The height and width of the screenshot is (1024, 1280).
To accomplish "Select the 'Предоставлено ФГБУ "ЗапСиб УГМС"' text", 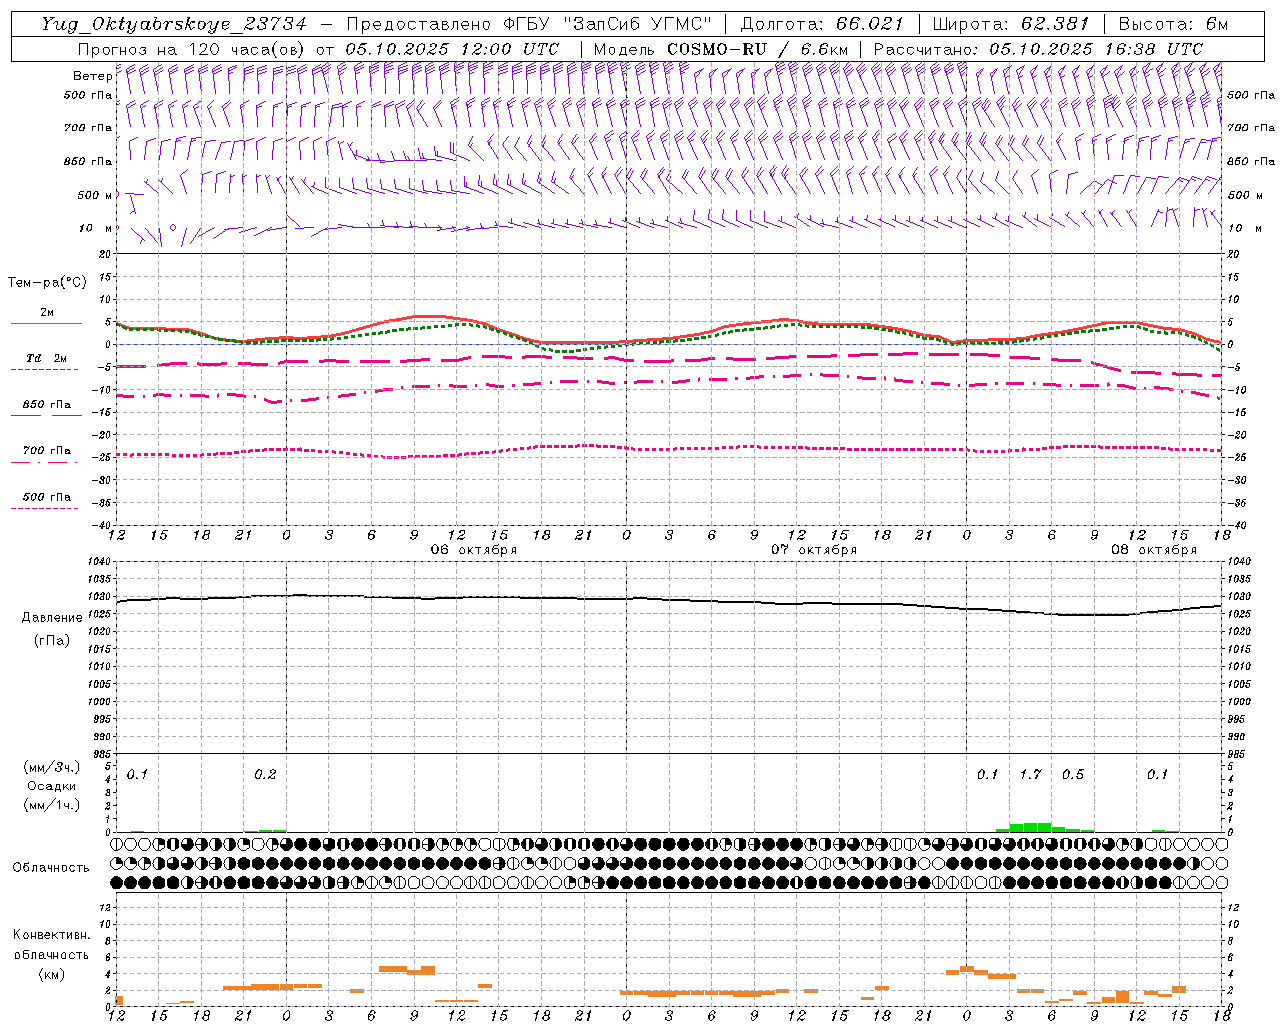I will (x=528, y=24).
